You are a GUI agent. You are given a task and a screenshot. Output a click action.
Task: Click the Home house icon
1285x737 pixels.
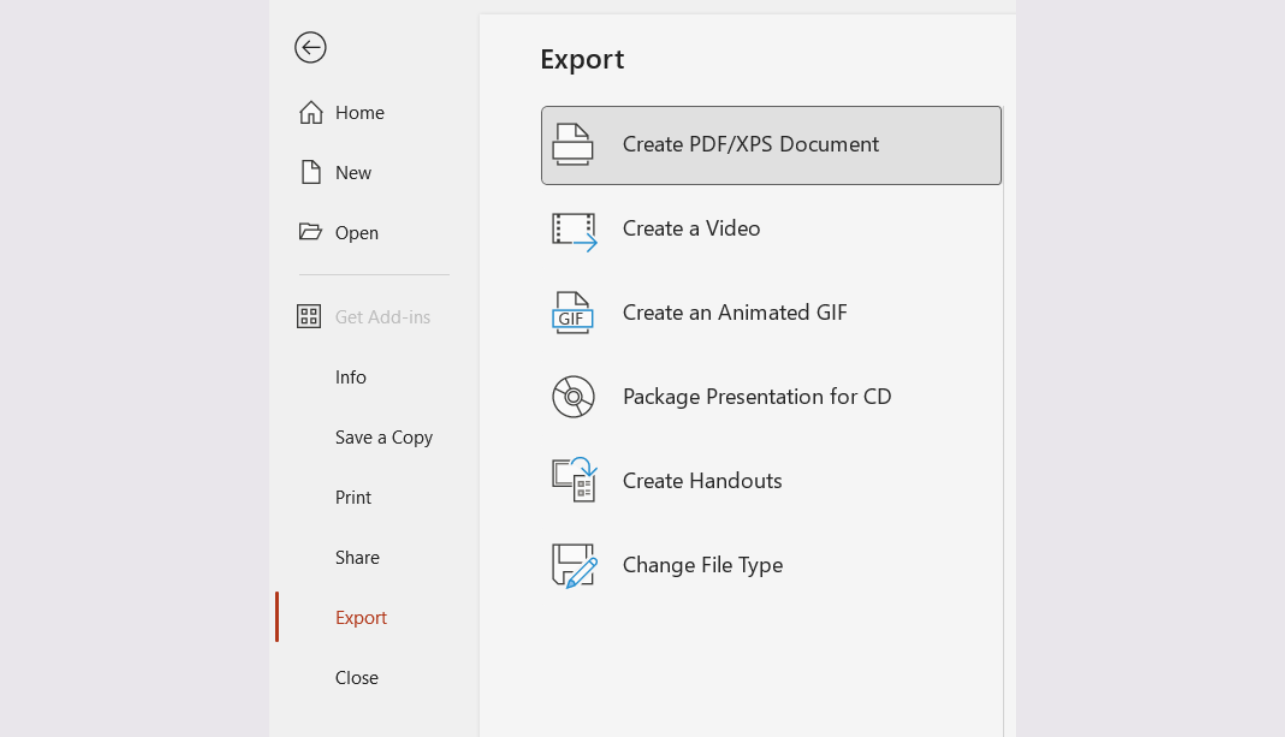(310, 112)
